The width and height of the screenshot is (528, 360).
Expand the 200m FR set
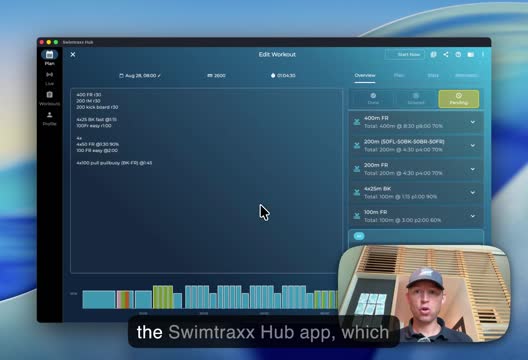[473, 169]
